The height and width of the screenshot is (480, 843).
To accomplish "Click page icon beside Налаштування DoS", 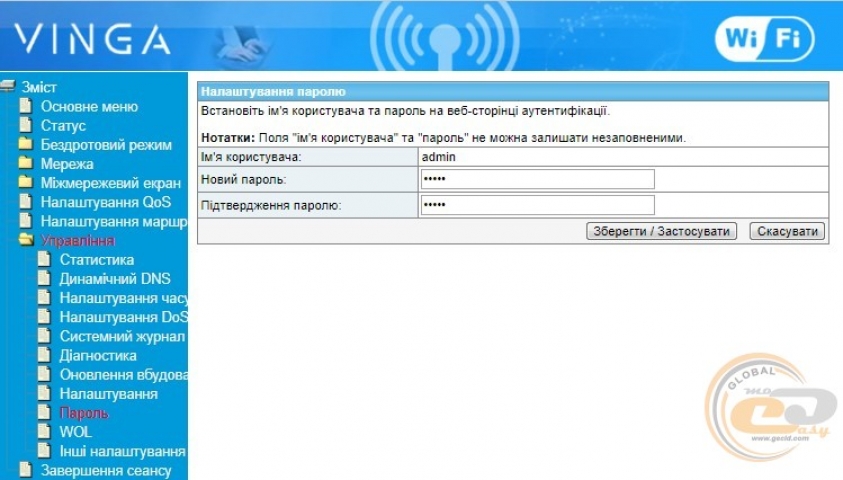I will click(x=45, y=317).
